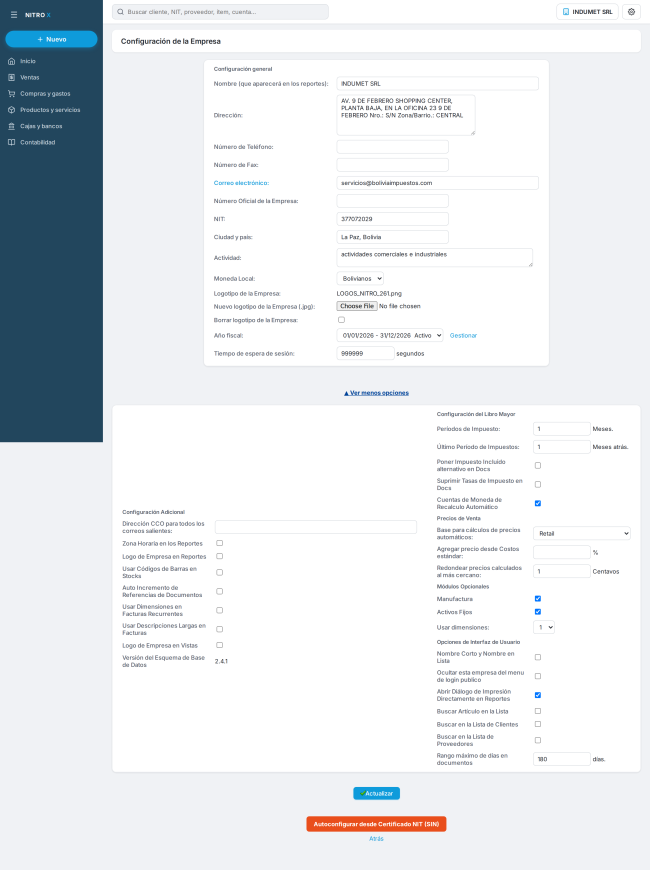The image size is (650, 870).
Task: Click the Dirección address textarea
Action: pyautogui.click(x=406, y=115)
